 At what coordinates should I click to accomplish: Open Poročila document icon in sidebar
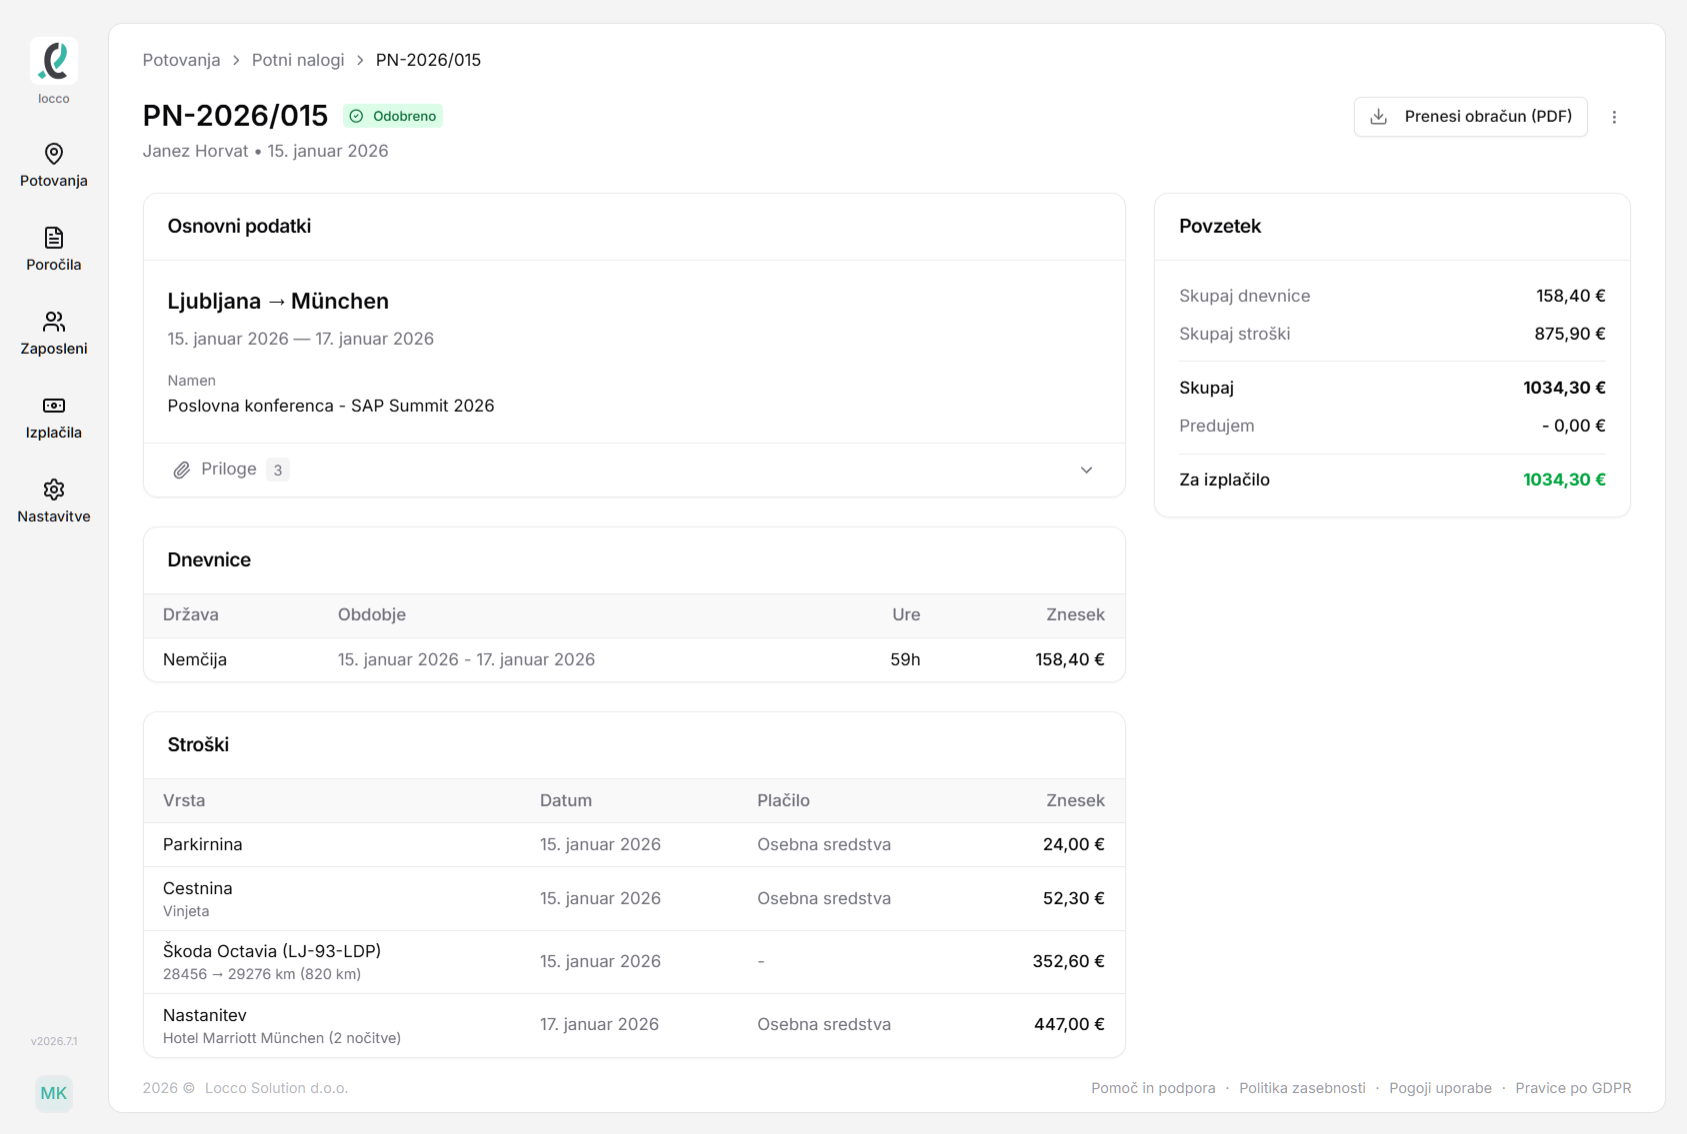[54, 237]
